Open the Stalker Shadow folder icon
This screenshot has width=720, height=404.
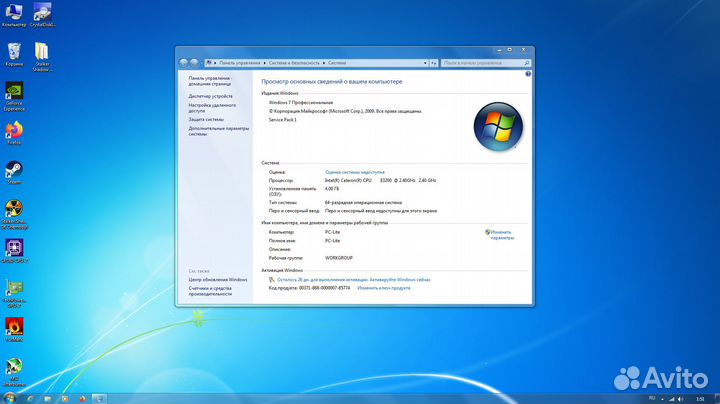click(x=42, y=56)
